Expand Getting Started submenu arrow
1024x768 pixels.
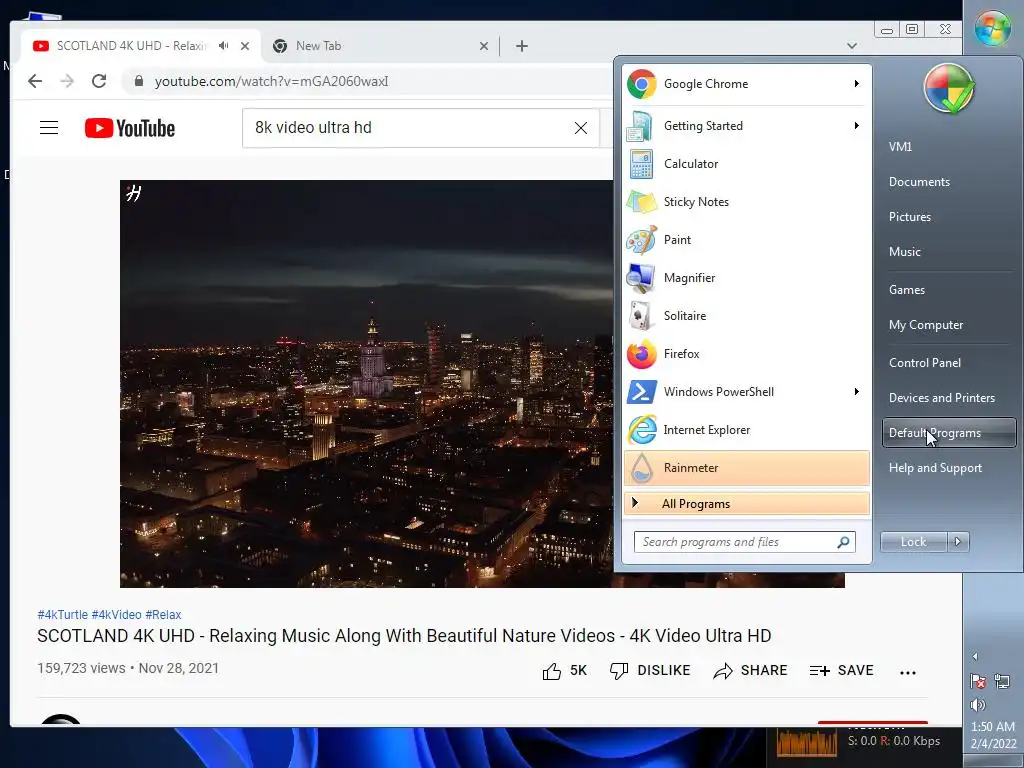click(x=856, y=125)
